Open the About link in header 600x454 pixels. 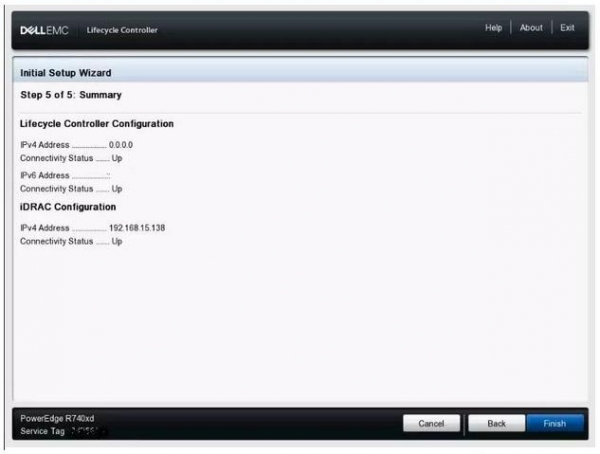[x=531, y=28]
